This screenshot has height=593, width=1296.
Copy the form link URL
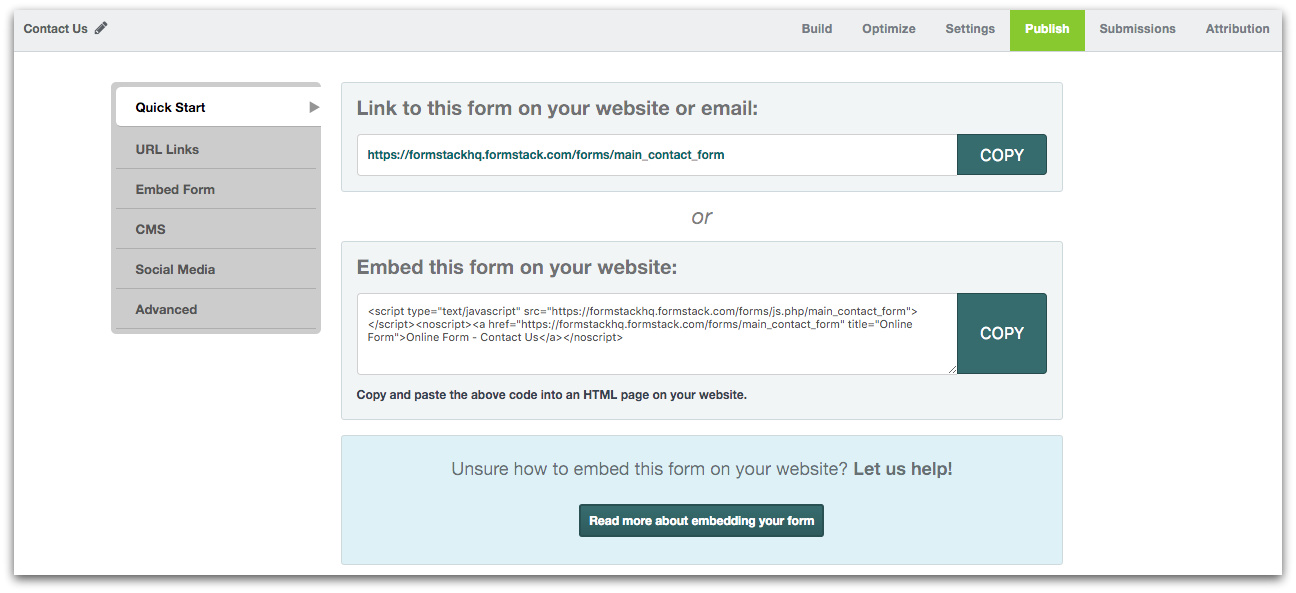[1001, 155]
